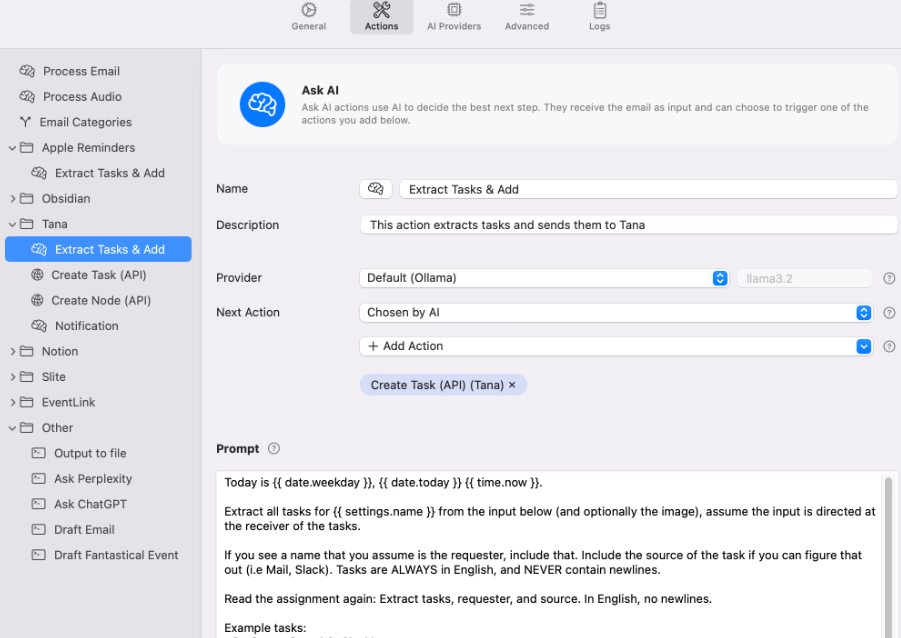
Task: Click the terminal icon beside Ask Perplexity
Action: [38, 478]
